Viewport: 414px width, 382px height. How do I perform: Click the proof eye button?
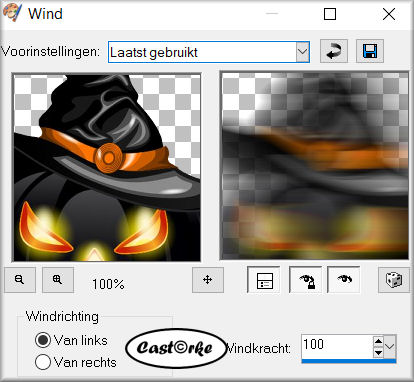[344, 280]
